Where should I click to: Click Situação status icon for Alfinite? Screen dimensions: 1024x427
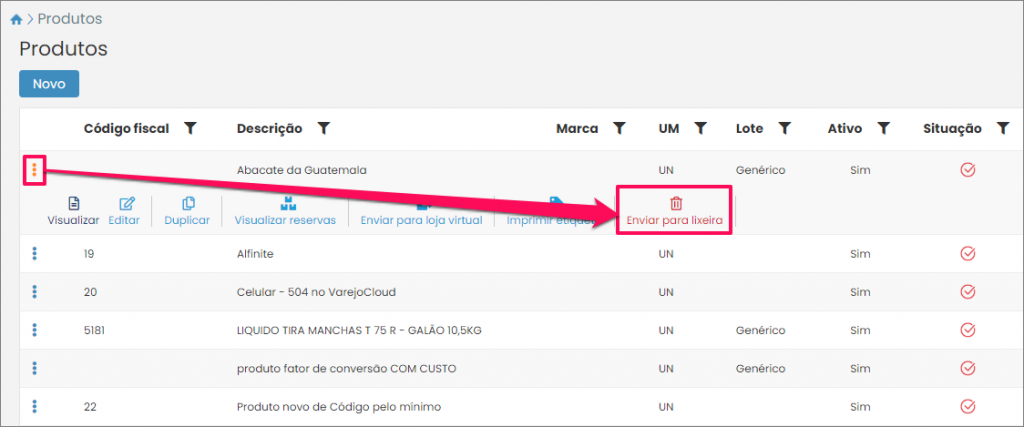tap(967, 254)
